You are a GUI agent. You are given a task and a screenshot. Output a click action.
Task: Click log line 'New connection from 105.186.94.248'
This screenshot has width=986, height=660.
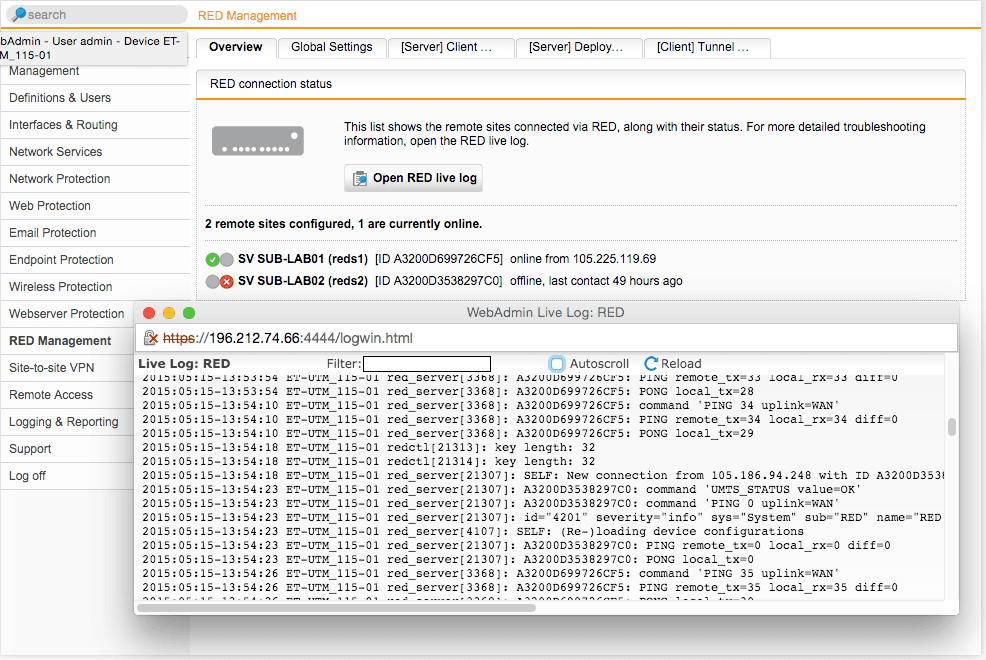[x=543, y=476]
